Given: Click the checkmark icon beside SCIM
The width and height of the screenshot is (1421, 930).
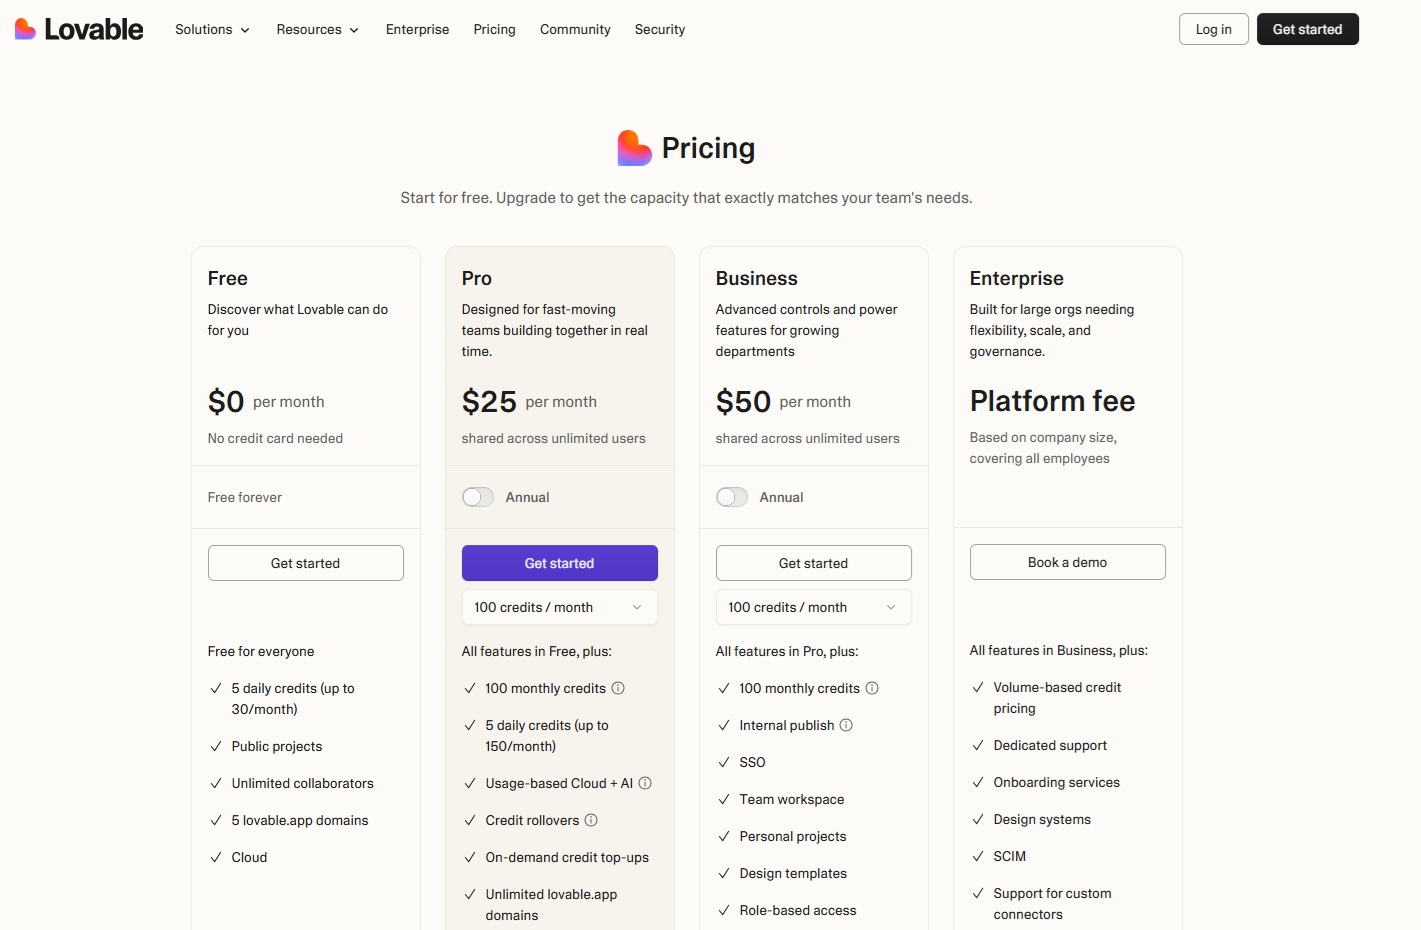Looking at the screenshot, I should pos(978,856).
